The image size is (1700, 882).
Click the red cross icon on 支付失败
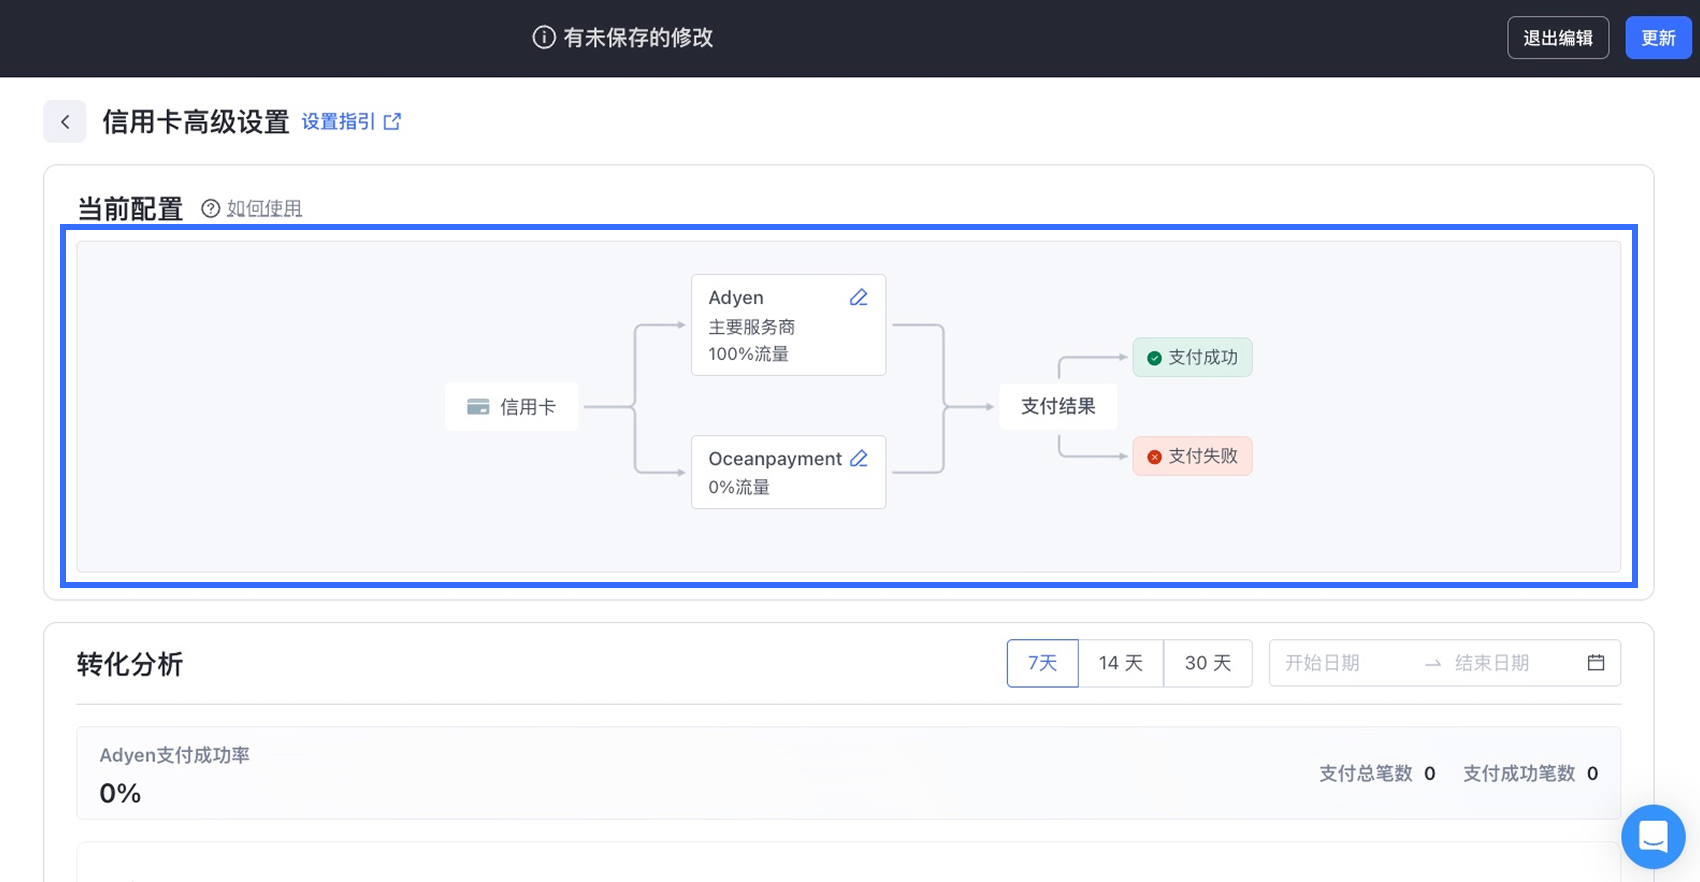click(1154, 457)
